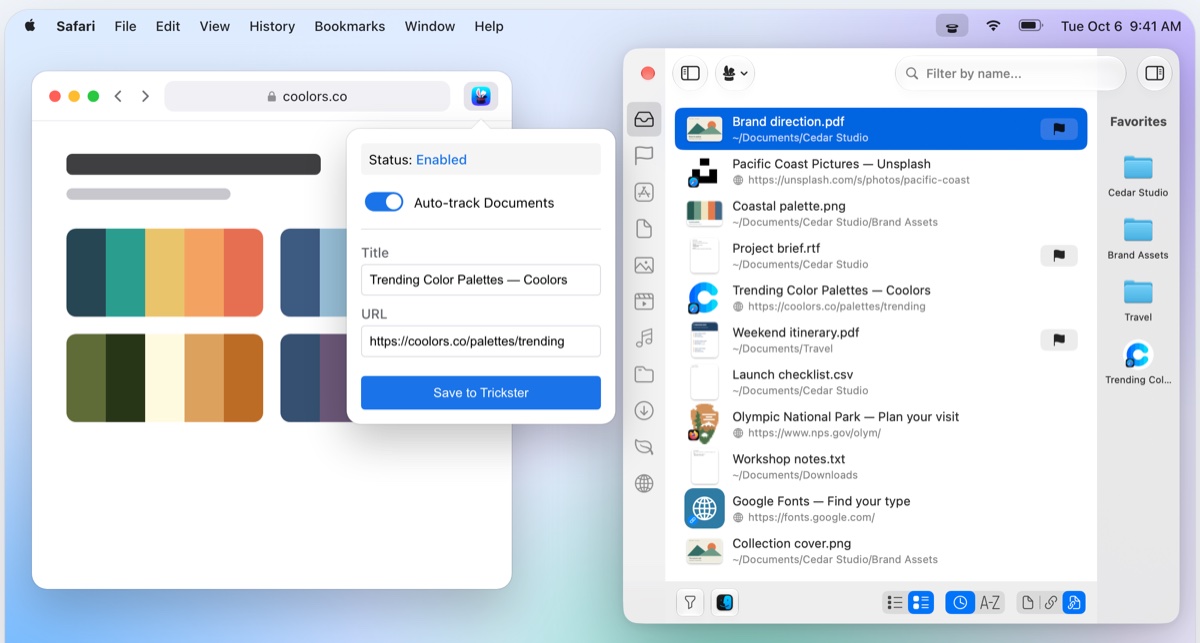Go back in Safari window
1200x643 pixels.
(118, 96)
